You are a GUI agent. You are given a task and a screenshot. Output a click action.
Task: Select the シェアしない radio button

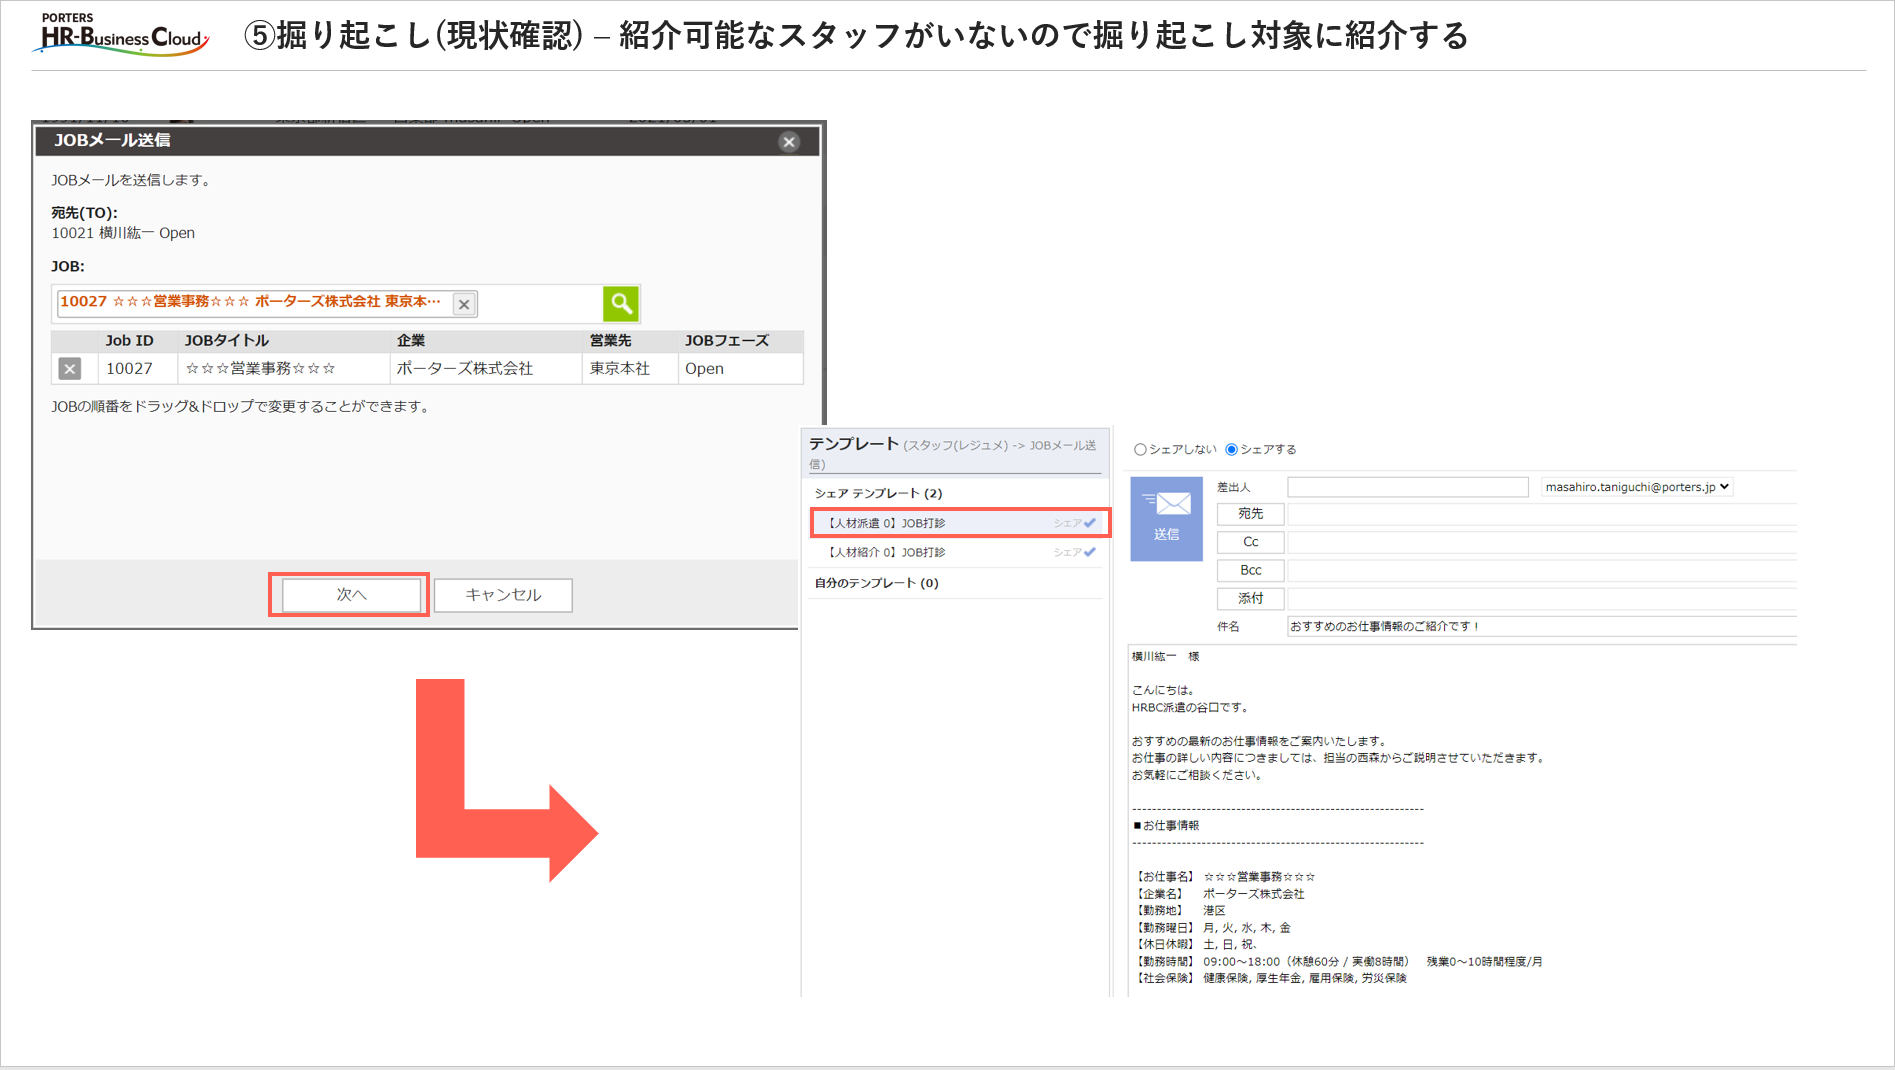[1140, 450]
